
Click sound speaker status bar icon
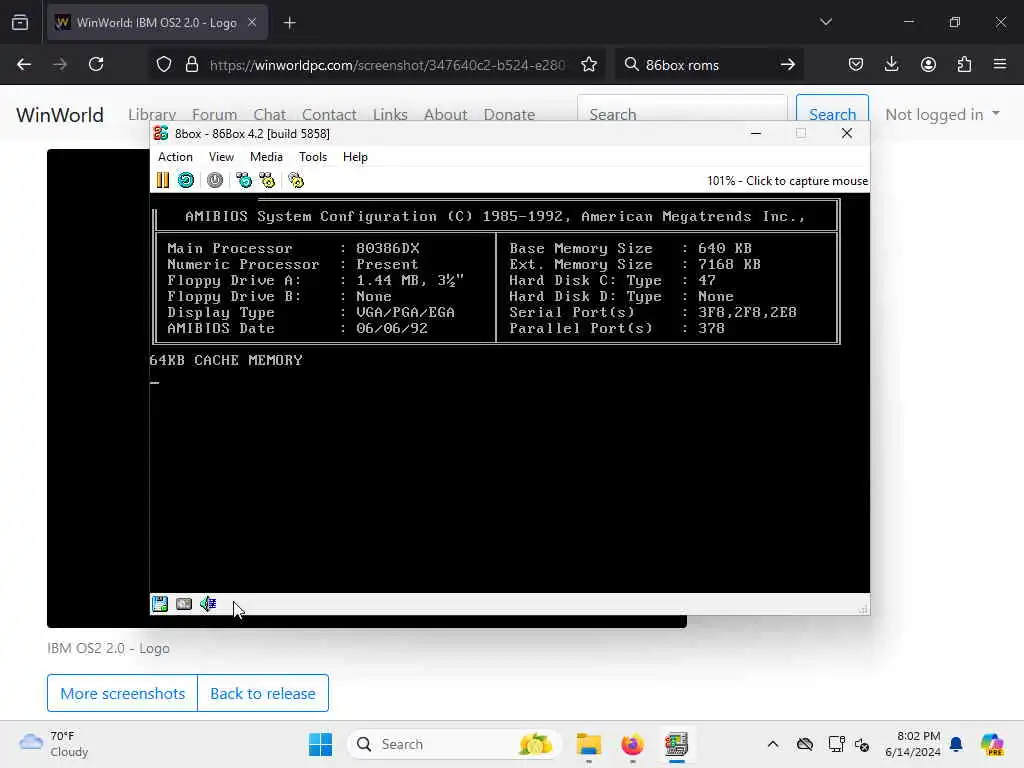coord(208,604)
